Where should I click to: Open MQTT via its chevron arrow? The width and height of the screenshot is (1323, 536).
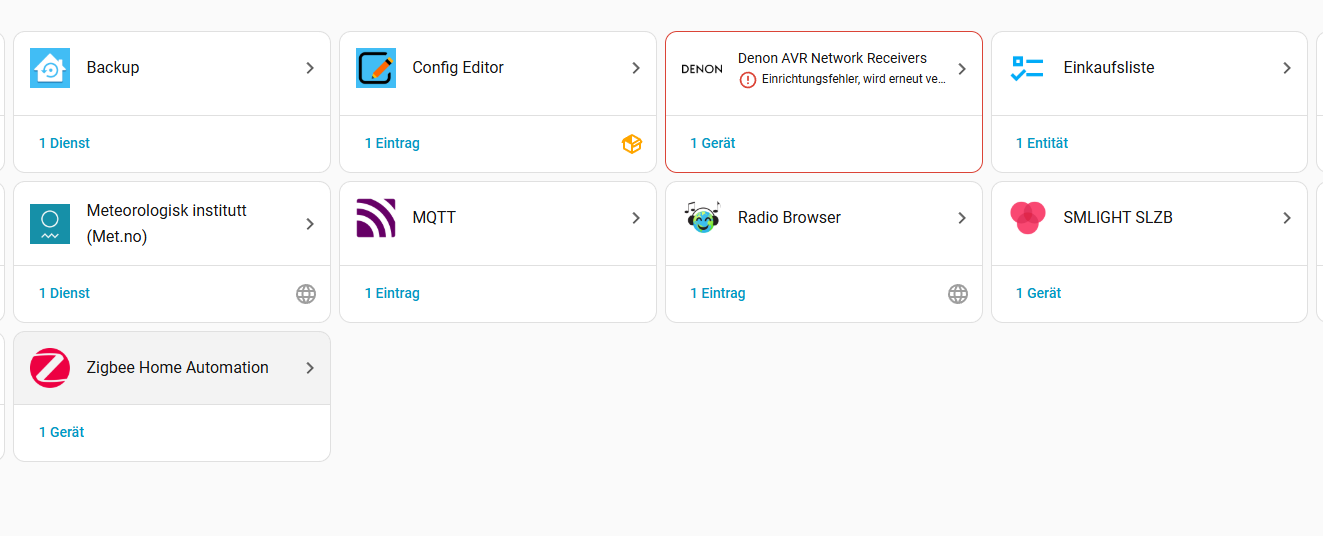[636, 218]
